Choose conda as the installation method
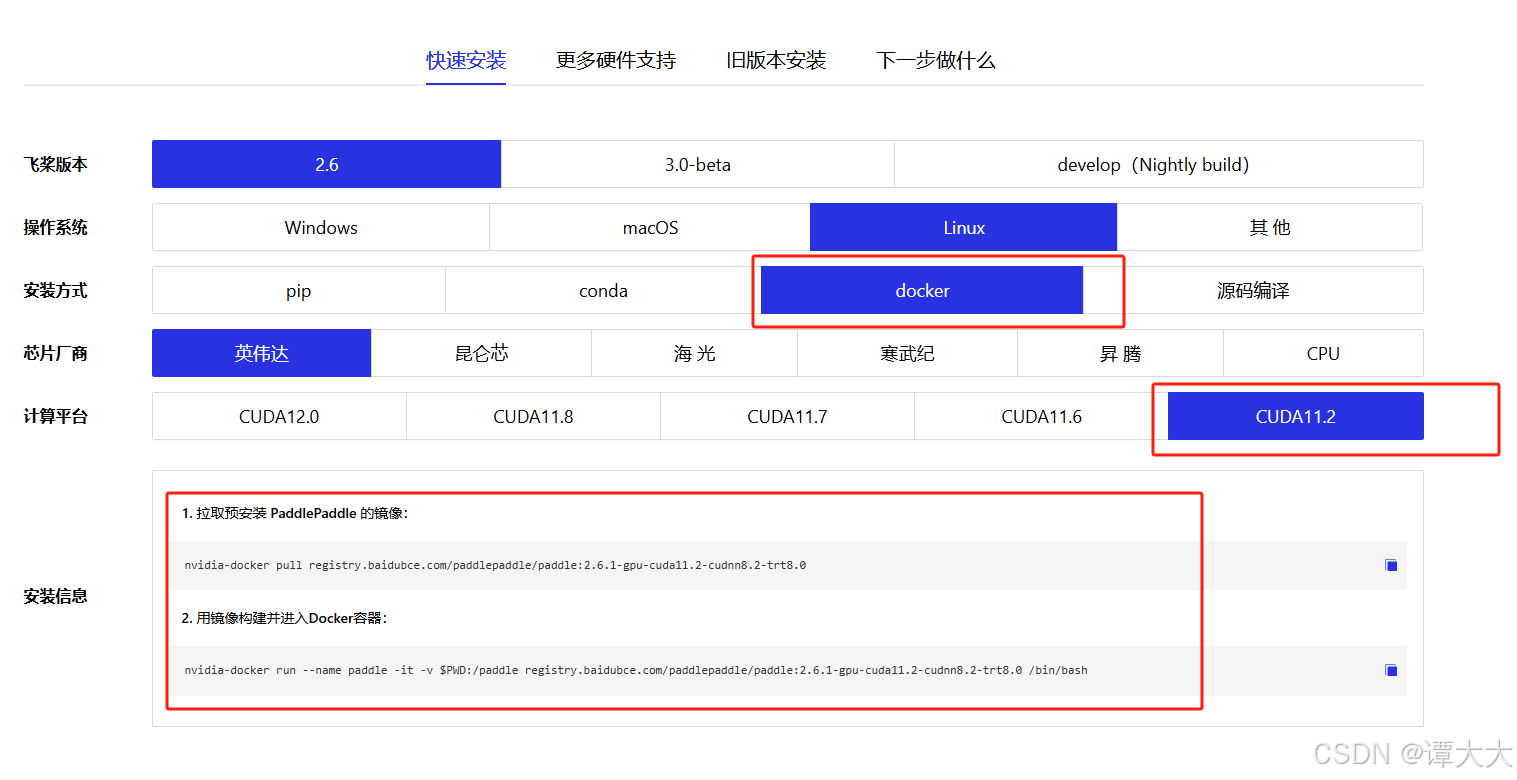This screenshot has width=1517, height=780. (x=603, y=290)
